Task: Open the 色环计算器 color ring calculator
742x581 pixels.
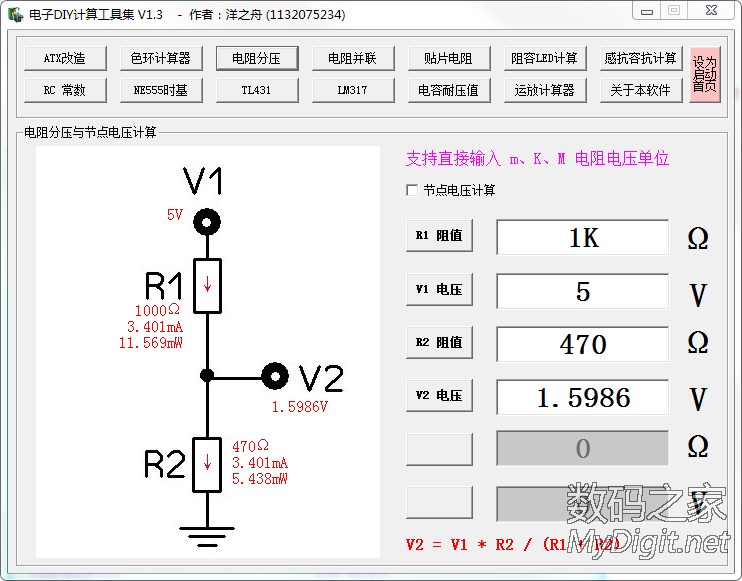Action: coord(161,58)
